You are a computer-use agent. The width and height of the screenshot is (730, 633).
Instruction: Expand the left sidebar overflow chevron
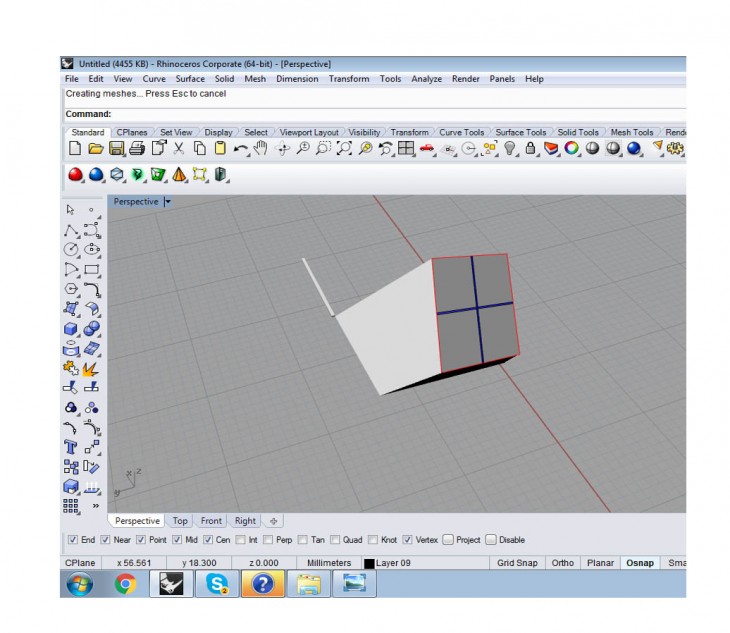[x=95, y=506]
